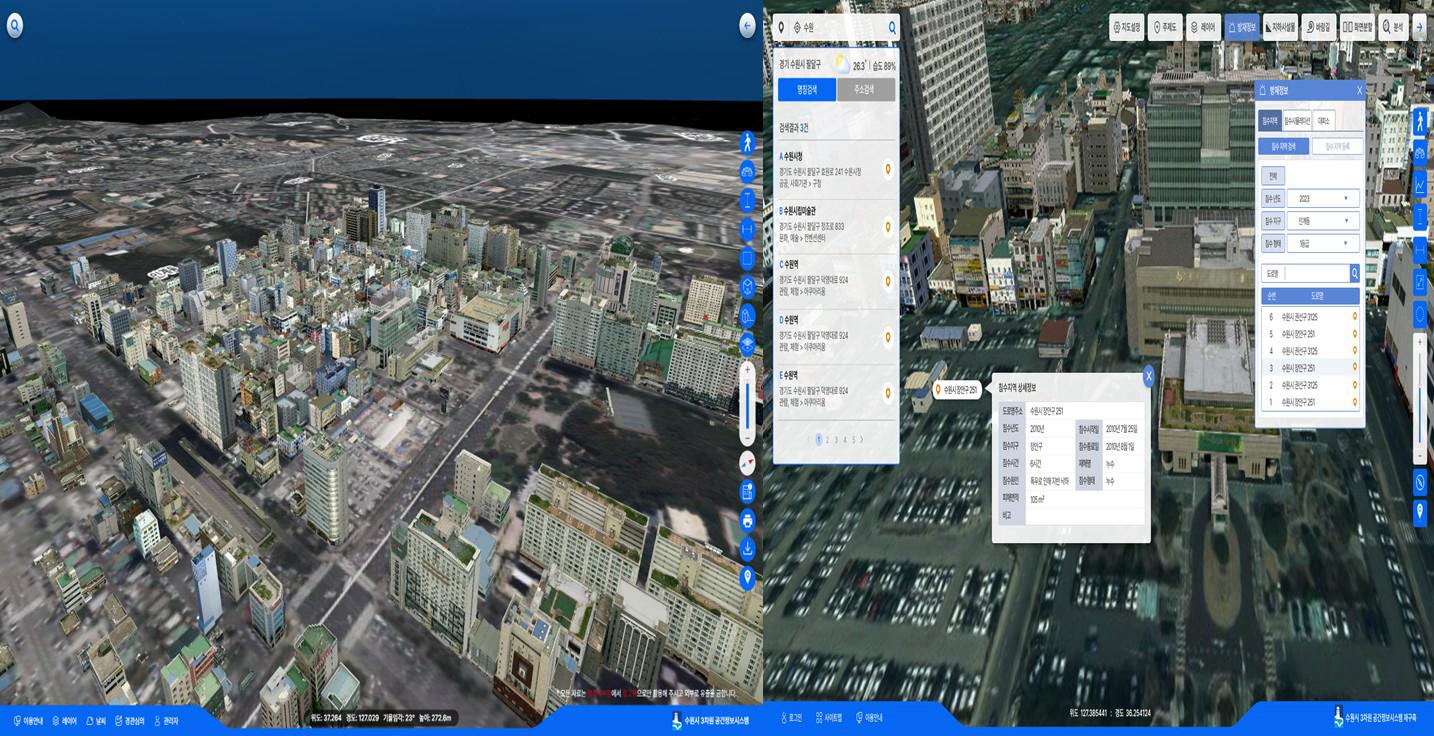Screen dimensions: 1434x736
Task: Expand the 침수 형태 dropdown
Action: (1322, 243)
